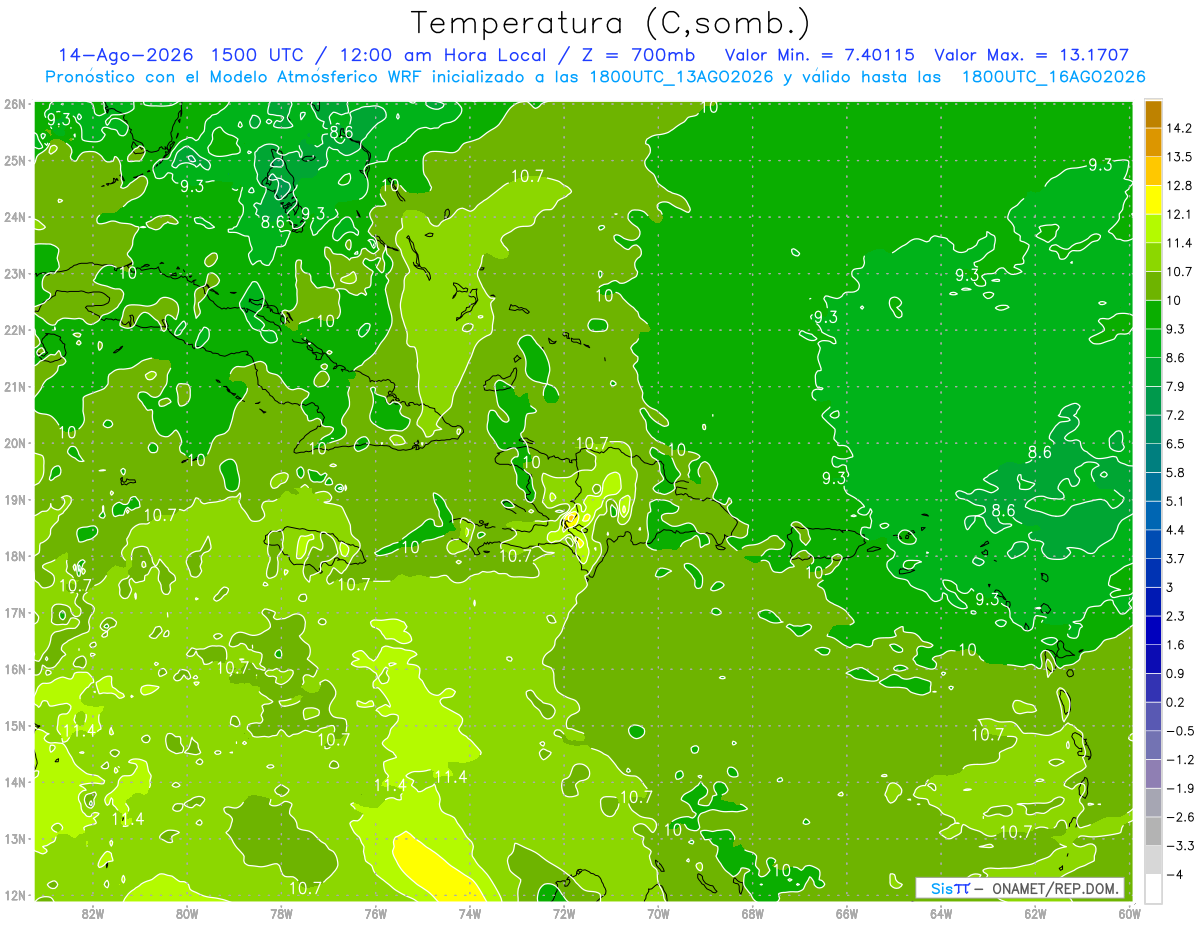Click colorbar label '-2.6'
The width and height of the screenshot is (1200, 927).
click(x=1178, y=817)
